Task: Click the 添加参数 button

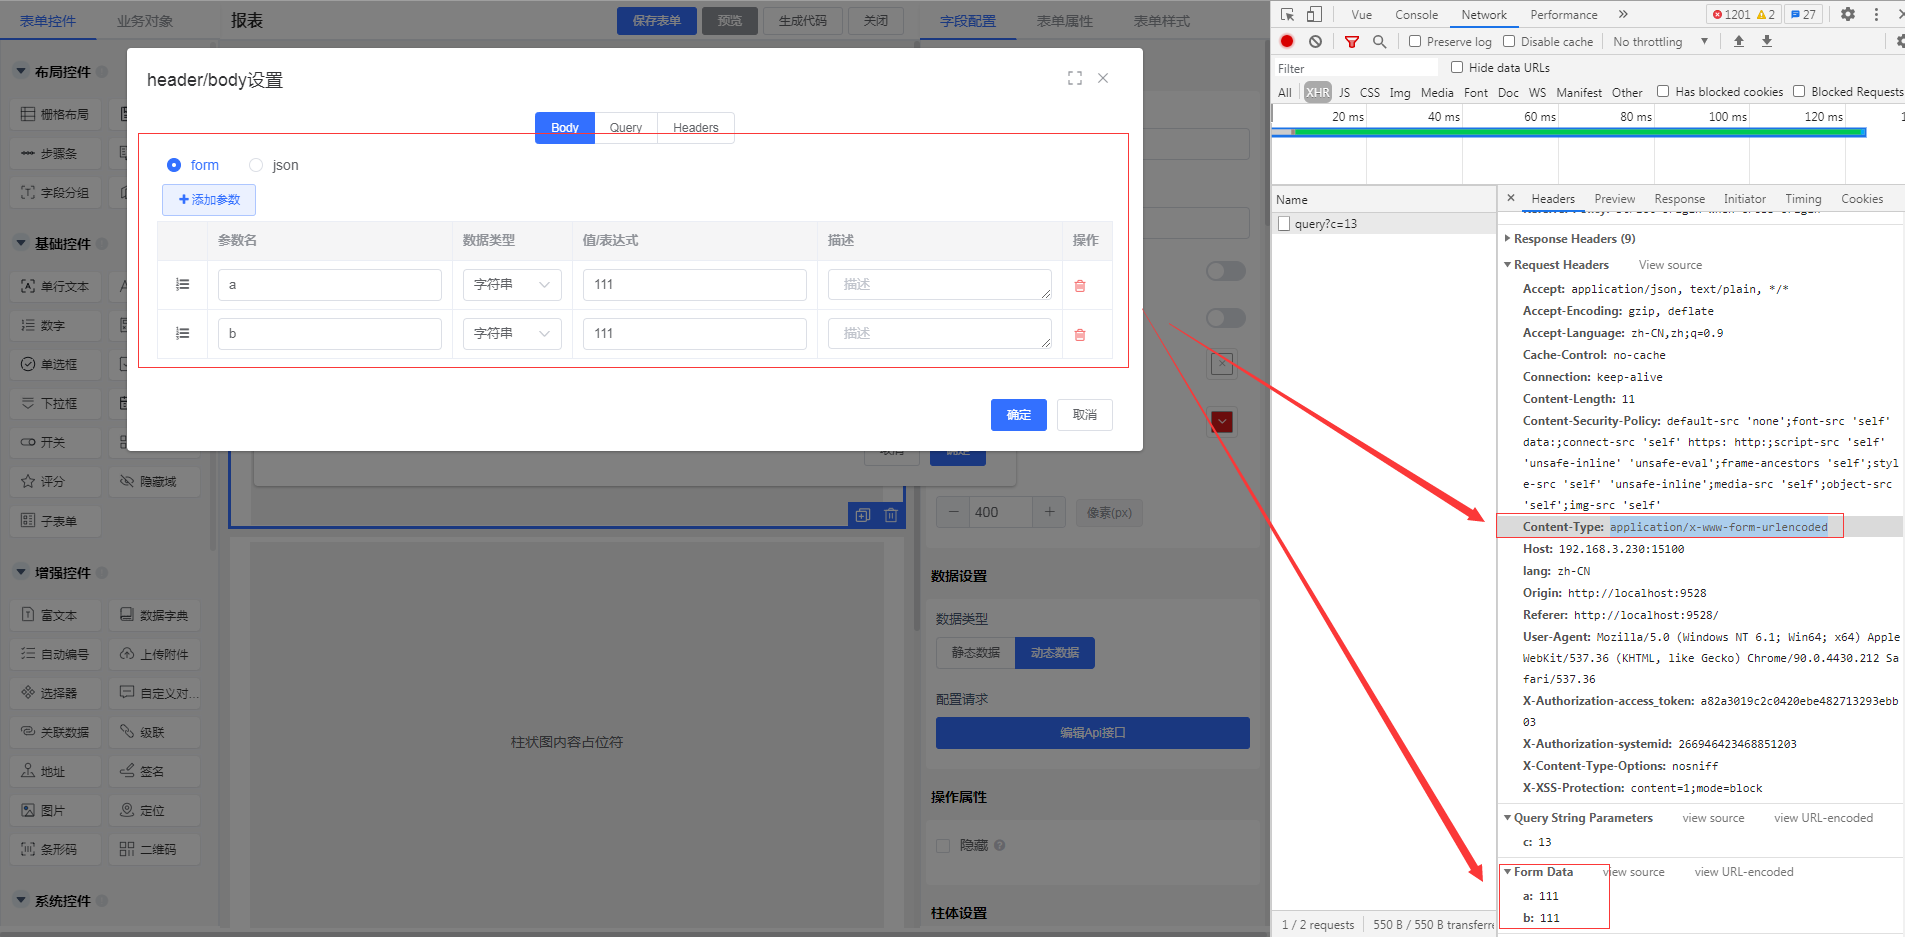Action: coord(209,200)
